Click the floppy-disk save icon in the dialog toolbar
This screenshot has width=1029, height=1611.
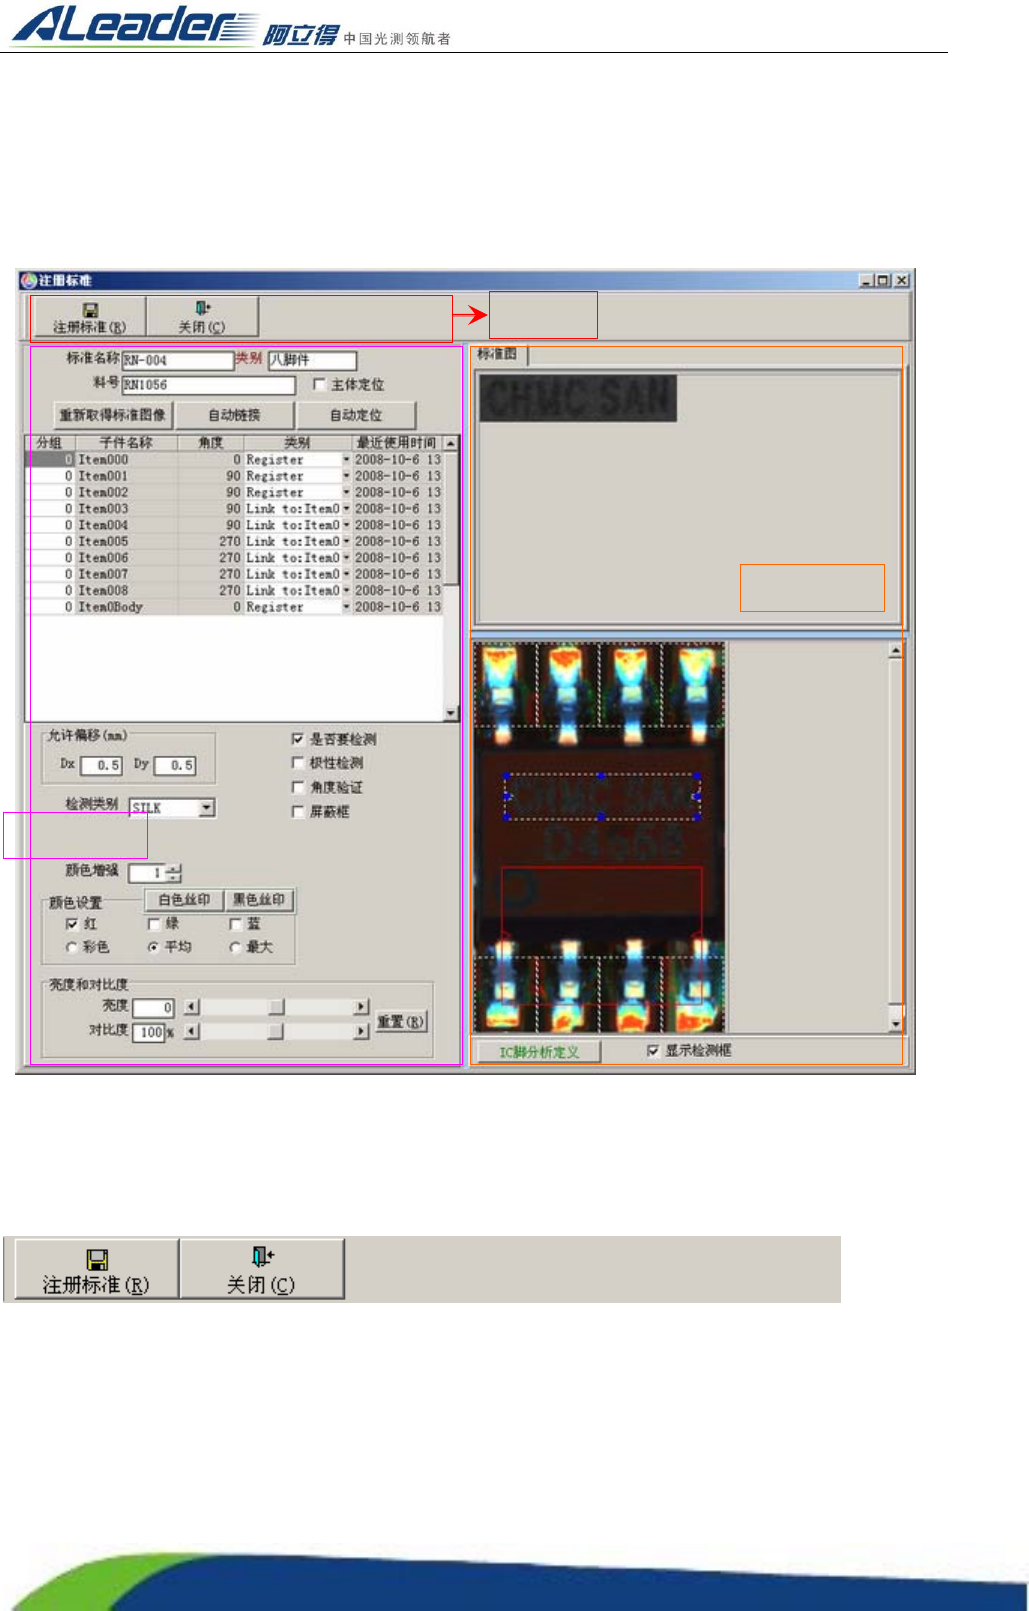90,310
